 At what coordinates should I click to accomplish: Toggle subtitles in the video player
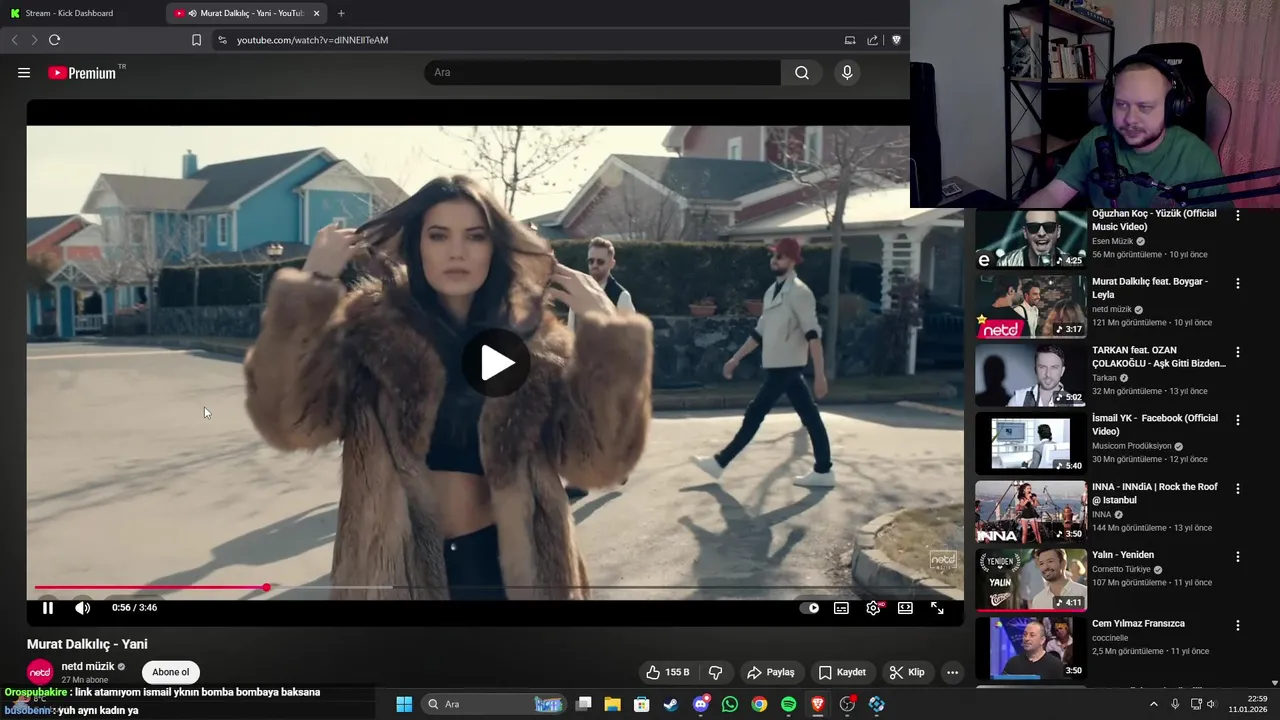coord(841,607)
